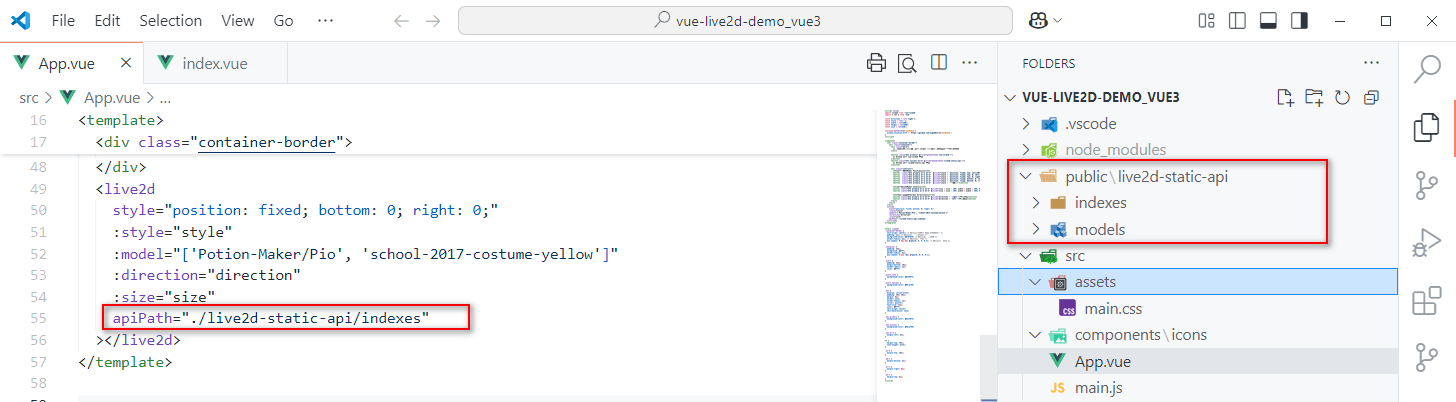Collapse the public\live2d-static-api folder
The height and width of the screenshot is (402, 1456).
tap(1024, 176)
